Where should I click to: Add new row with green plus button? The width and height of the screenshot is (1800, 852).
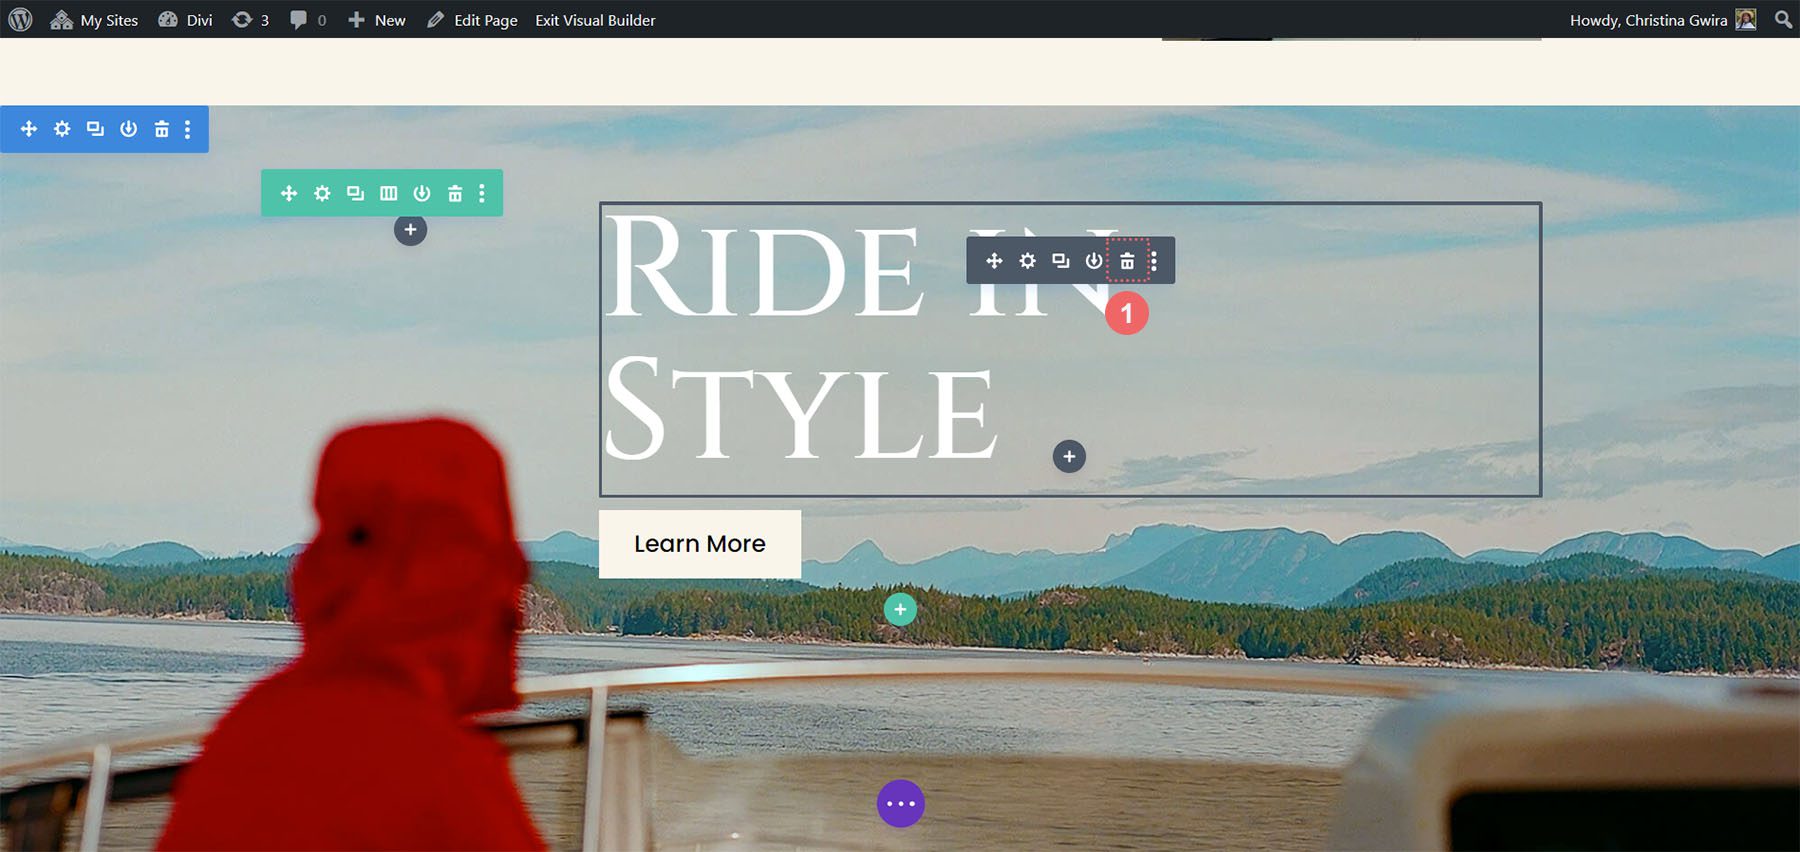click(x=900, y=609)
